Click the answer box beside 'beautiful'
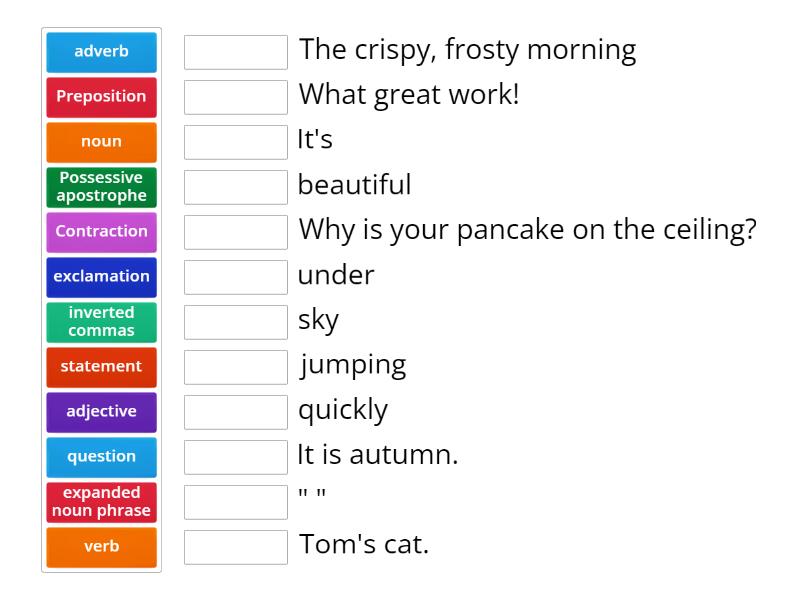The height and width of the screenshot is (600, 800). (x=235, y=186)
